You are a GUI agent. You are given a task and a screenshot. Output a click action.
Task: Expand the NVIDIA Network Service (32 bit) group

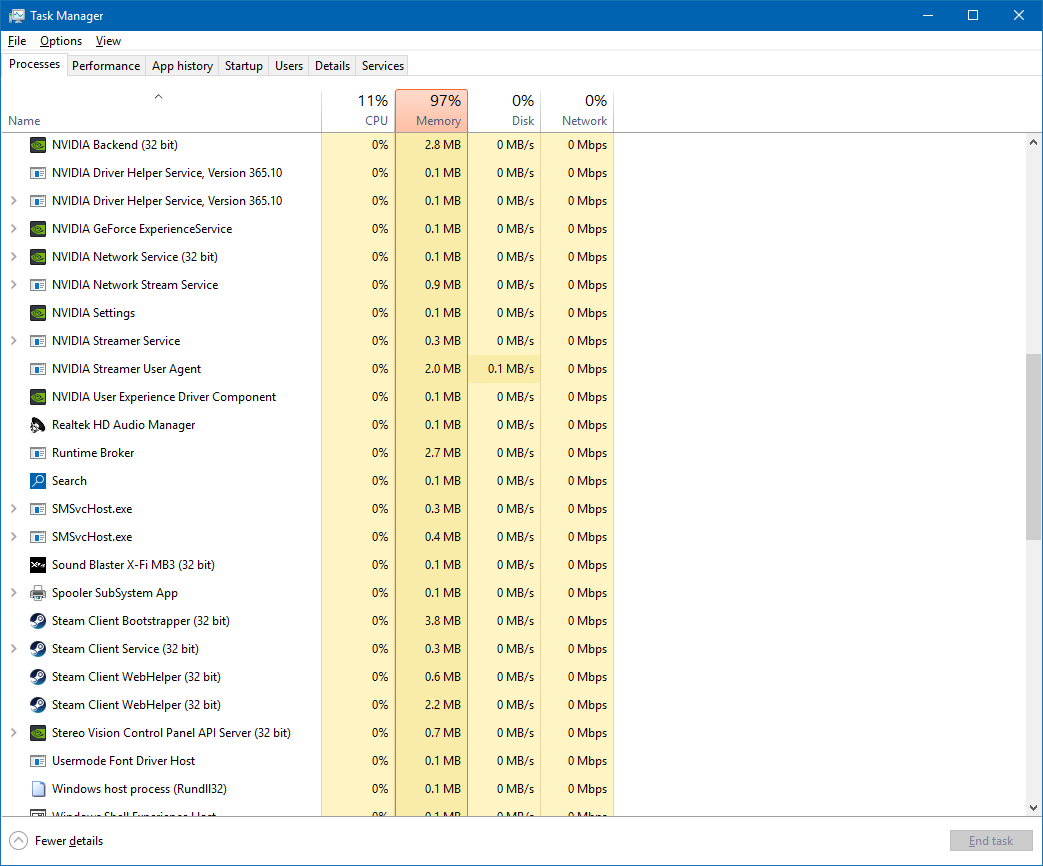click(x=13, y=257)
